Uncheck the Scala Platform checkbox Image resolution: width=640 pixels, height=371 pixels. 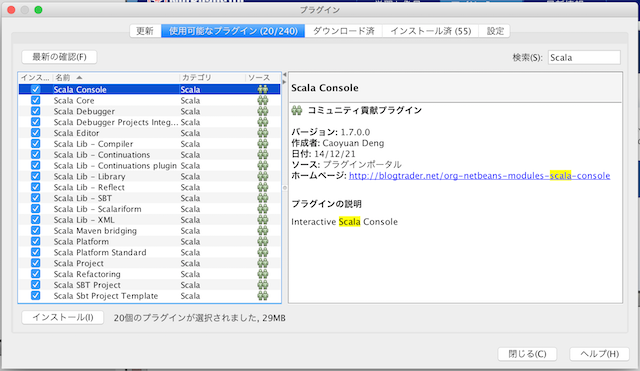pos(36,241)
